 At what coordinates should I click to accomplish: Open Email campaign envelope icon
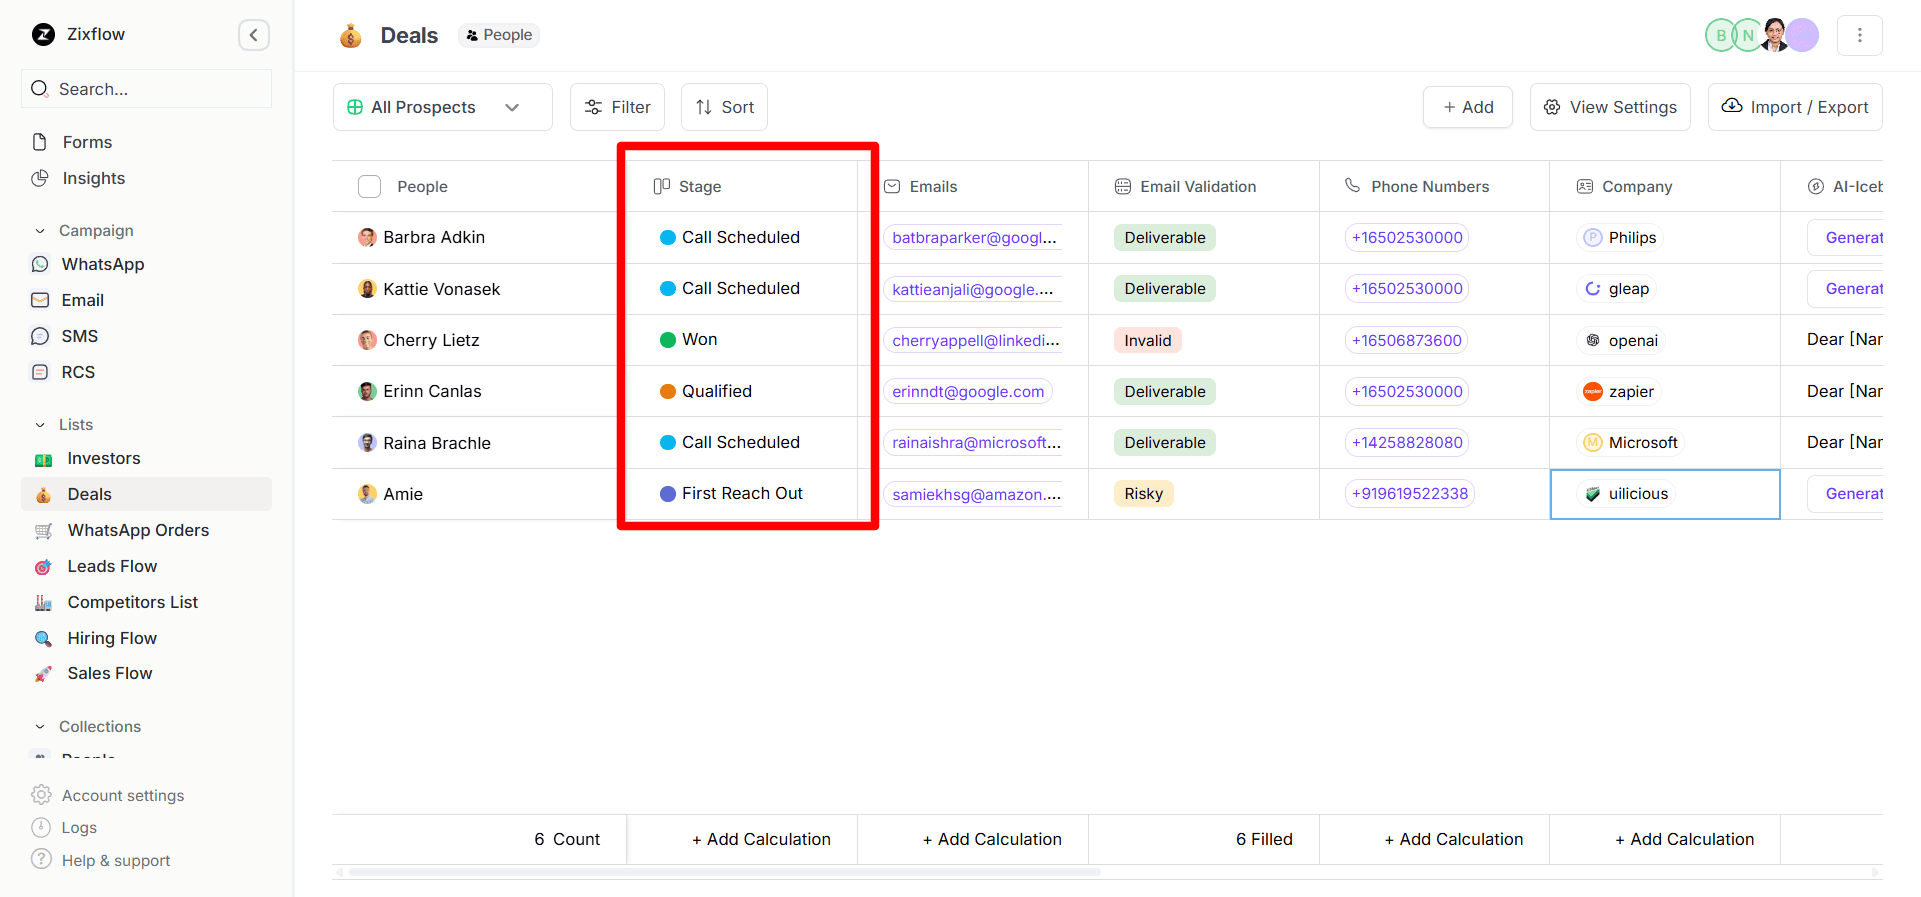40,300
